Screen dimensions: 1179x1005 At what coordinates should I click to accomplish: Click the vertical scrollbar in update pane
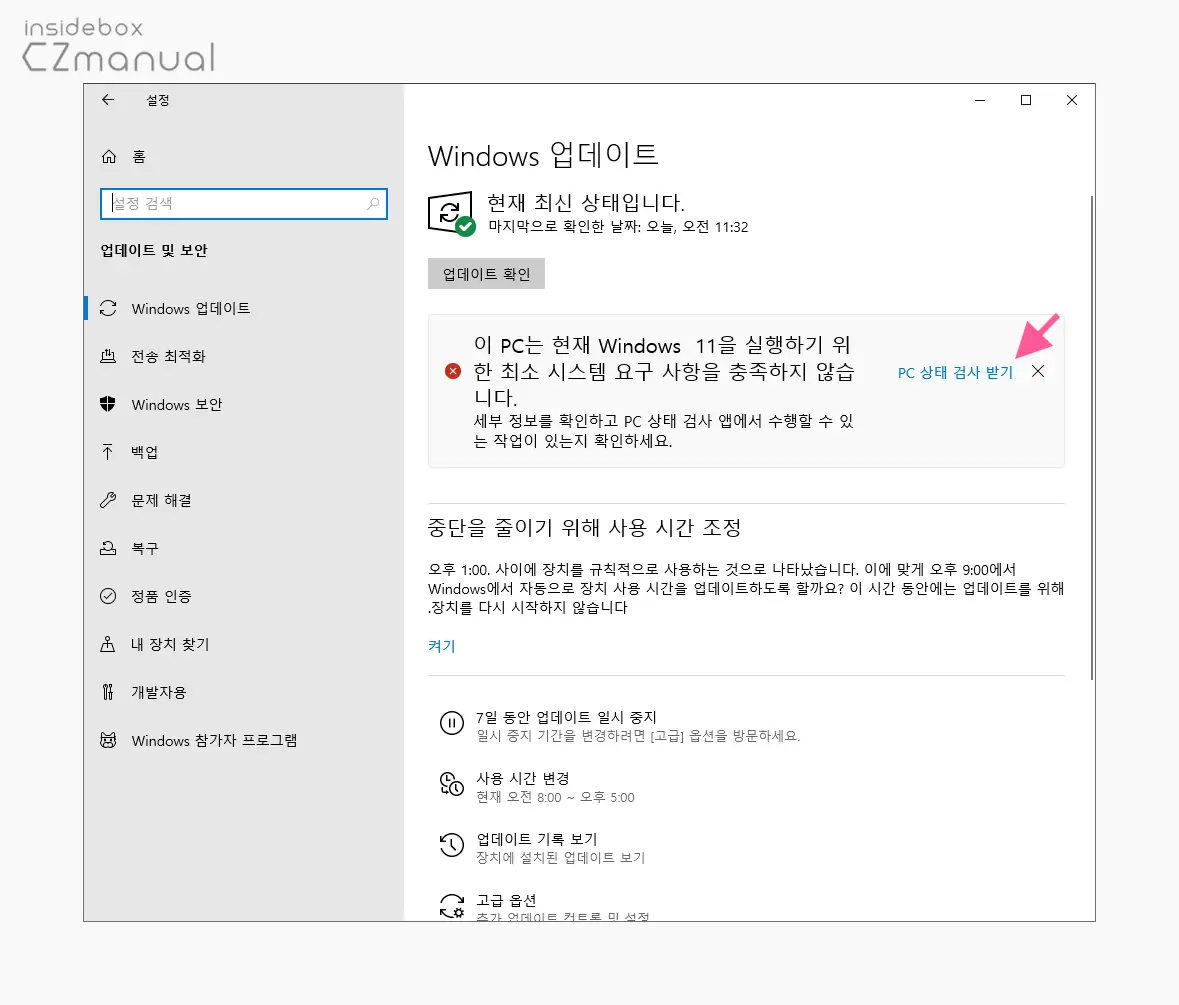coord(1091,437)
